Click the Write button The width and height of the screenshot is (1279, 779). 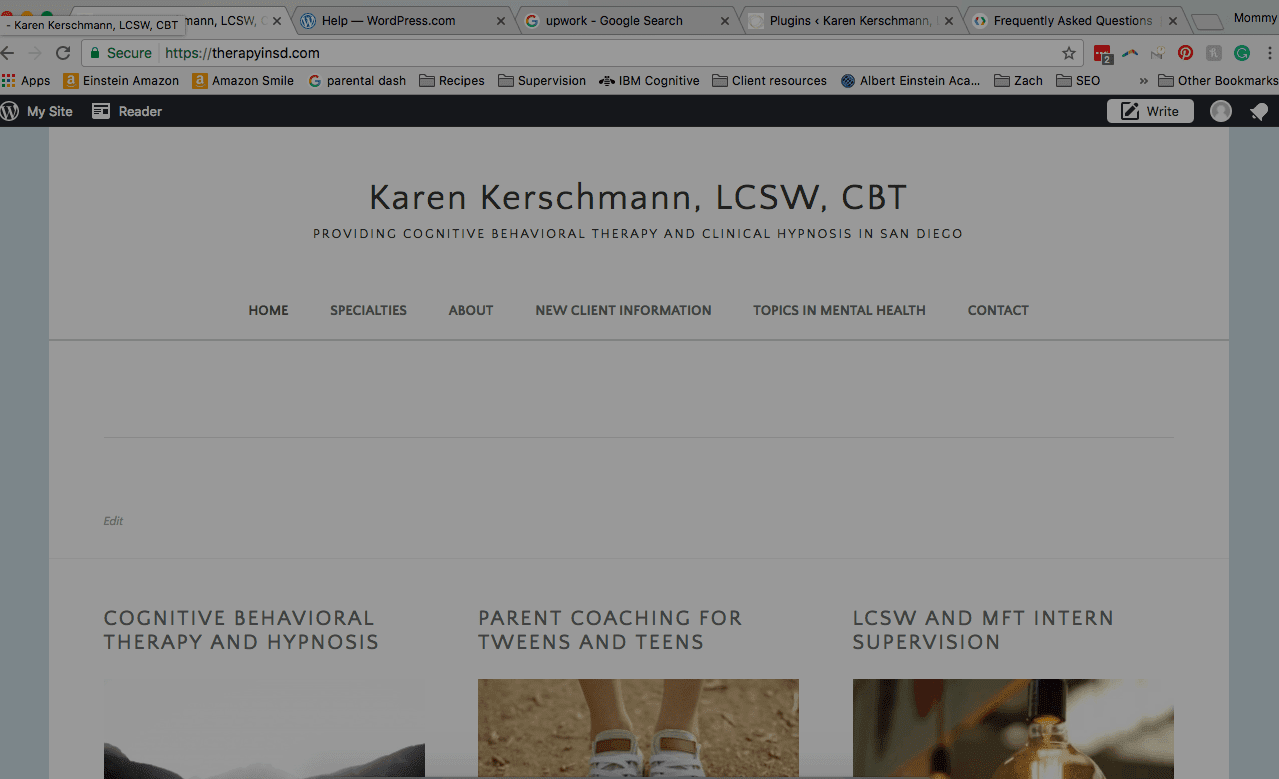click(1150, 112)
